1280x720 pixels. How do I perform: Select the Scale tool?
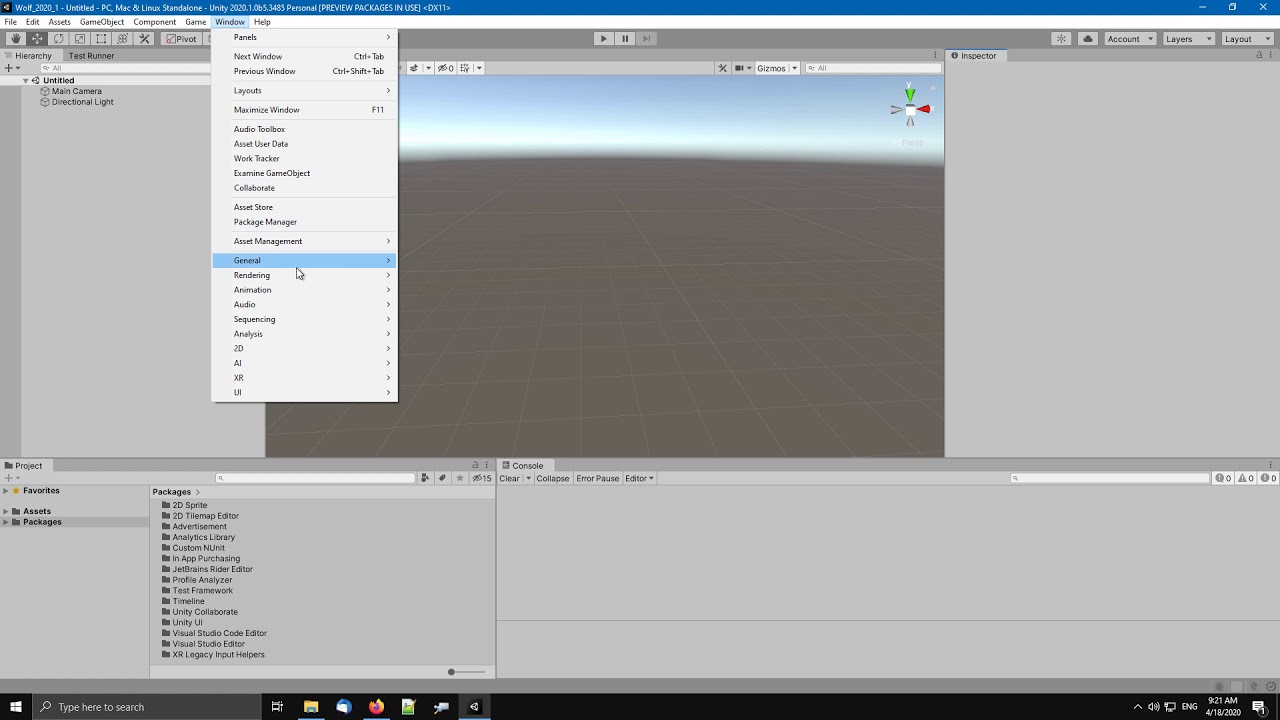click(x=80, y=38)
